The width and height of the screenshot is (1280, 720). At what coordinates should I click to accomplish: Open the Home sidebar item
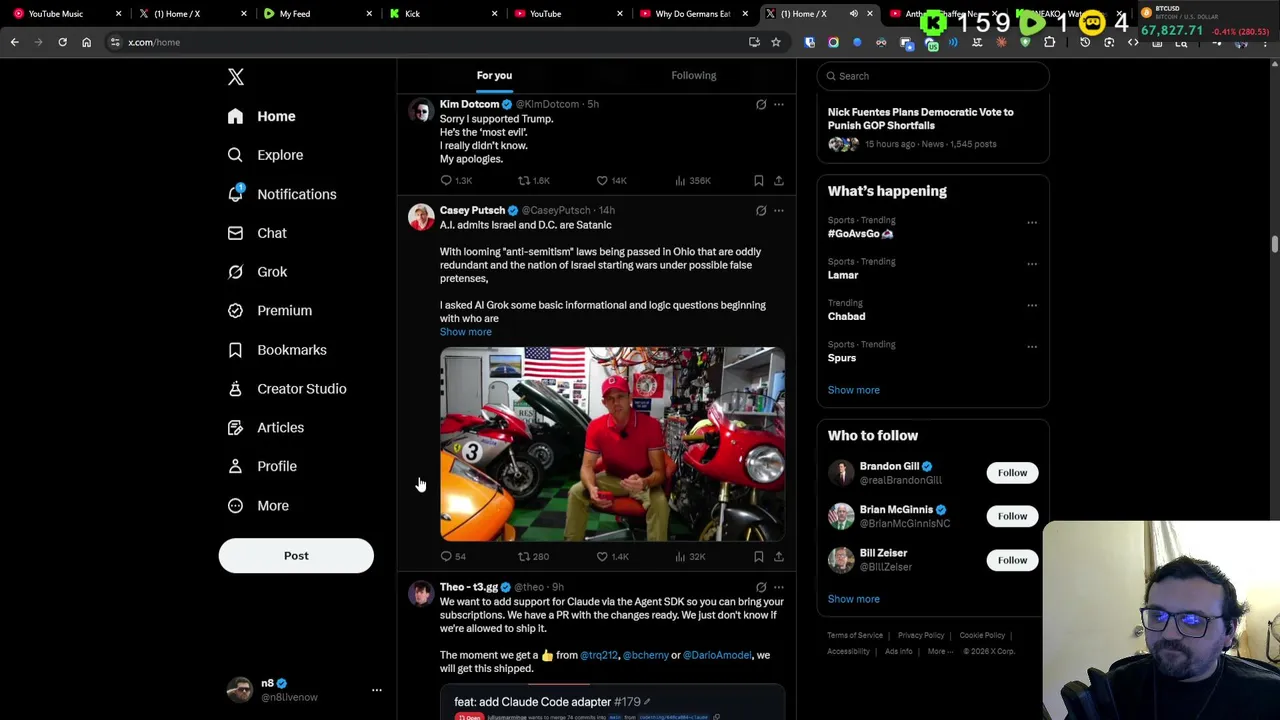pyautogui.click(x=262, y=116)
